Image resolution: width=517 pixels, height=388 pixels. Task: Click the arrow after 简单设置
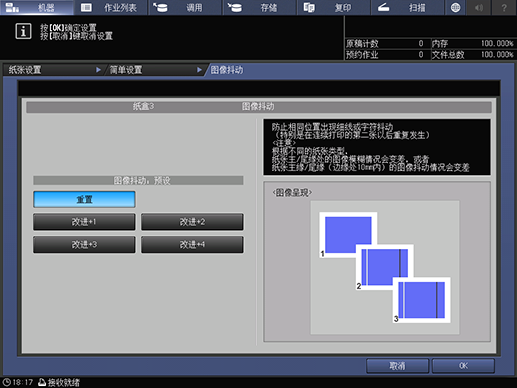pos(199,70)
